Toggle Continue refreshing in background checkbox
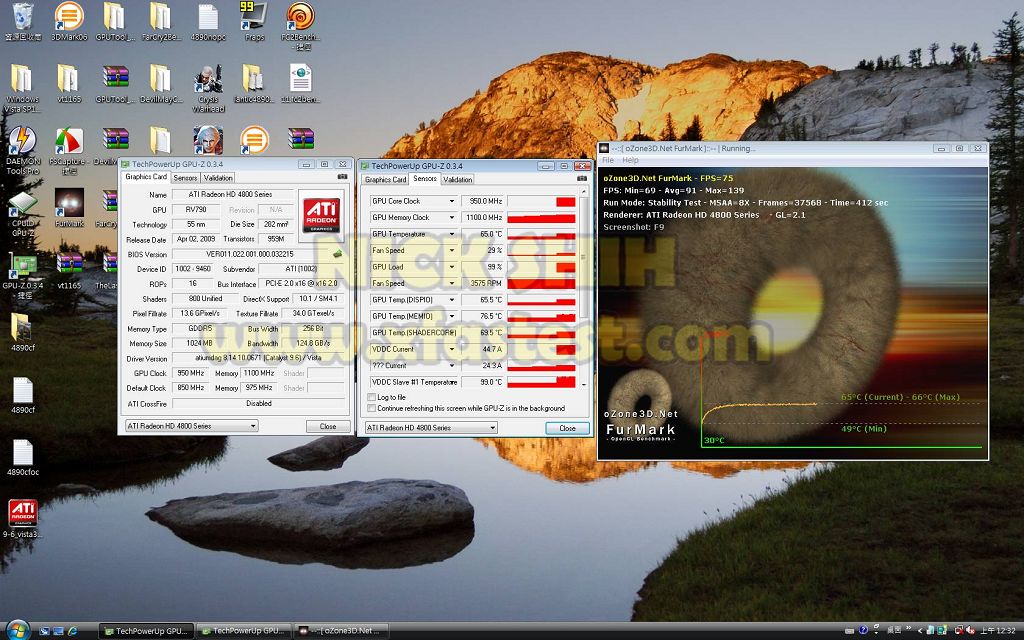This screenshot has width=1024, height=640. [x=373, y=408]
